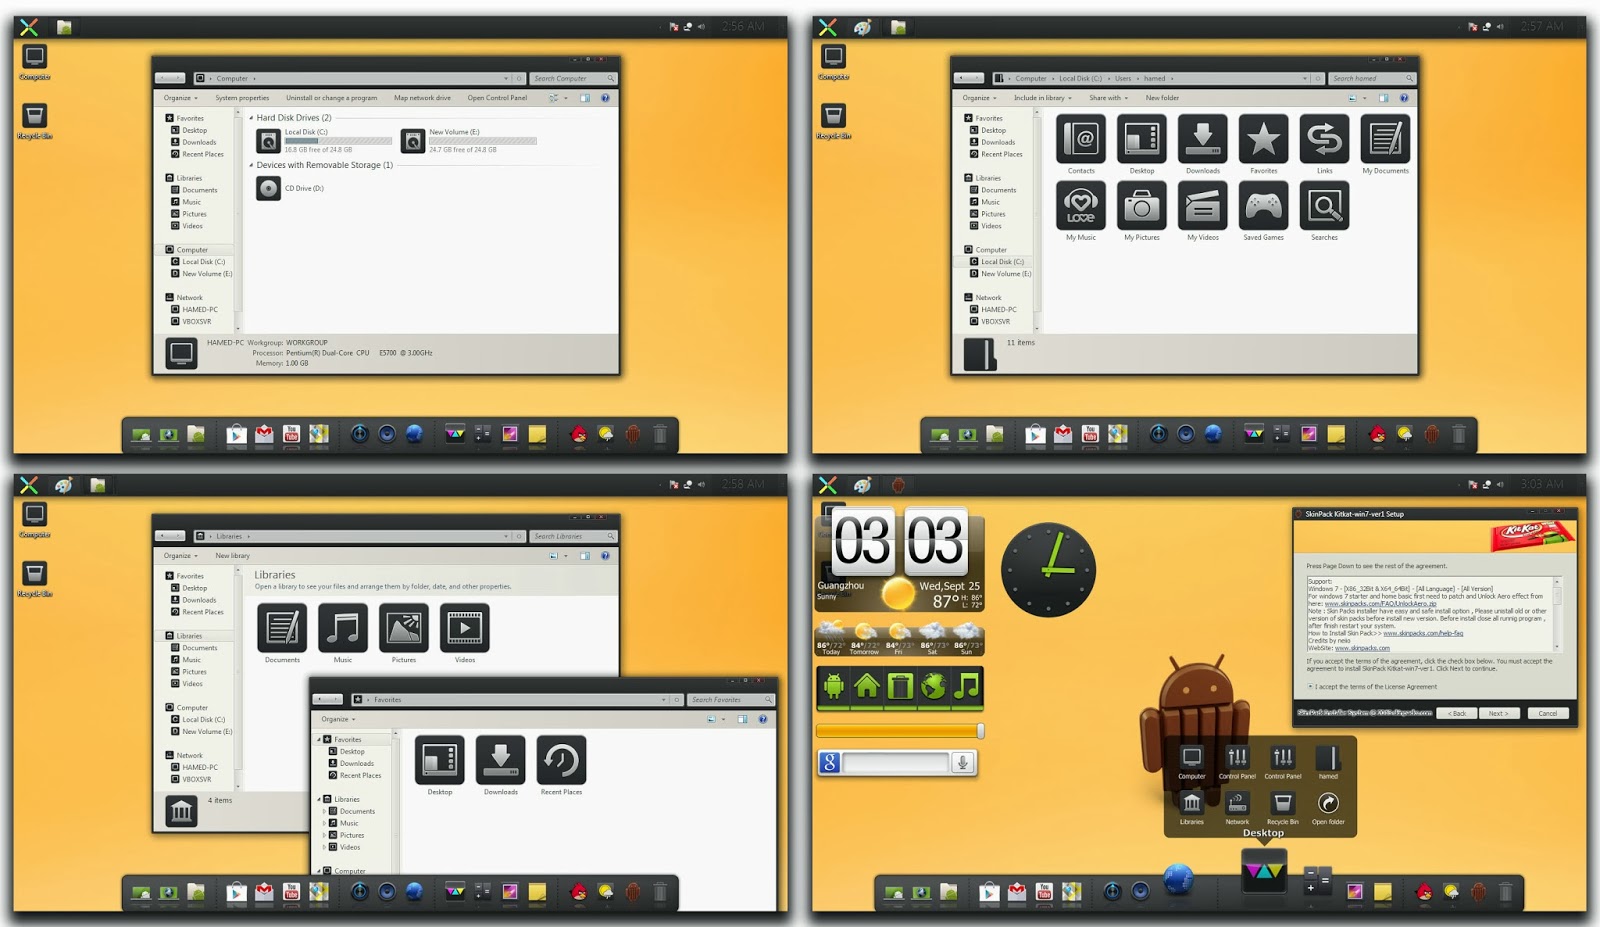The width and height of the screenshot is (1600, 927).
Task: Click Uninstall or change a program
Action: 331,98
